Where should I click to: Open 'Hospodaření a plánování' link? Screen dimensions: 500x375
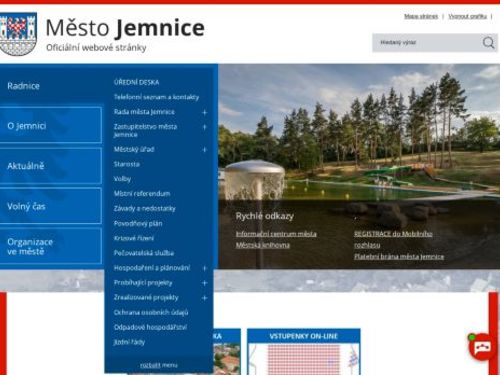pyautogui.click(x=152, y=268)
